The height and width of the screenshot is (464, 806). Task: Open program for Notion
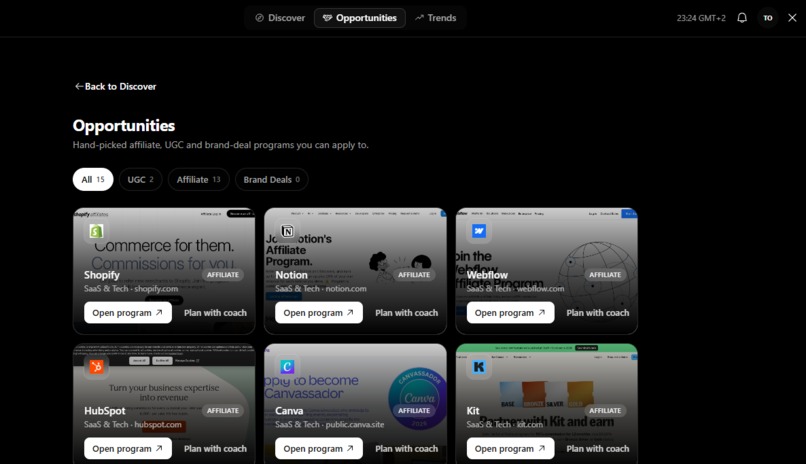(x=319, y=312)
